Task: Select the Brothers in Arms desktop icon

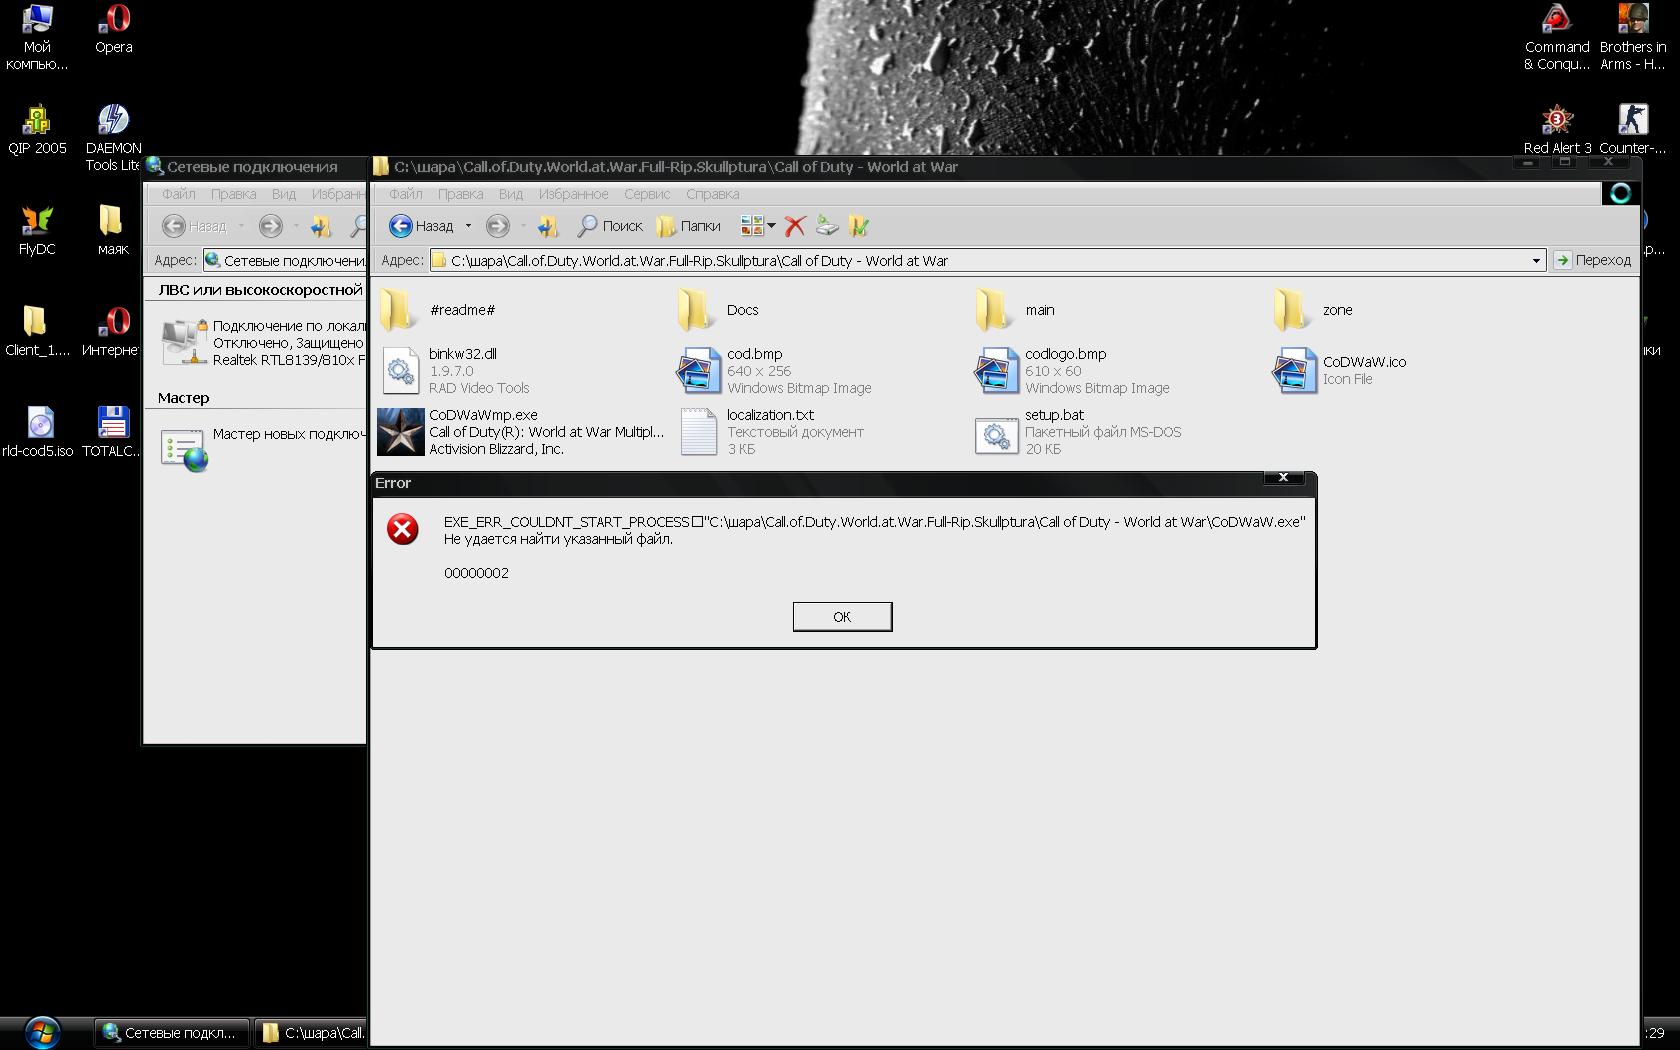Action: pyautogui.click(x=1633, y=37)
